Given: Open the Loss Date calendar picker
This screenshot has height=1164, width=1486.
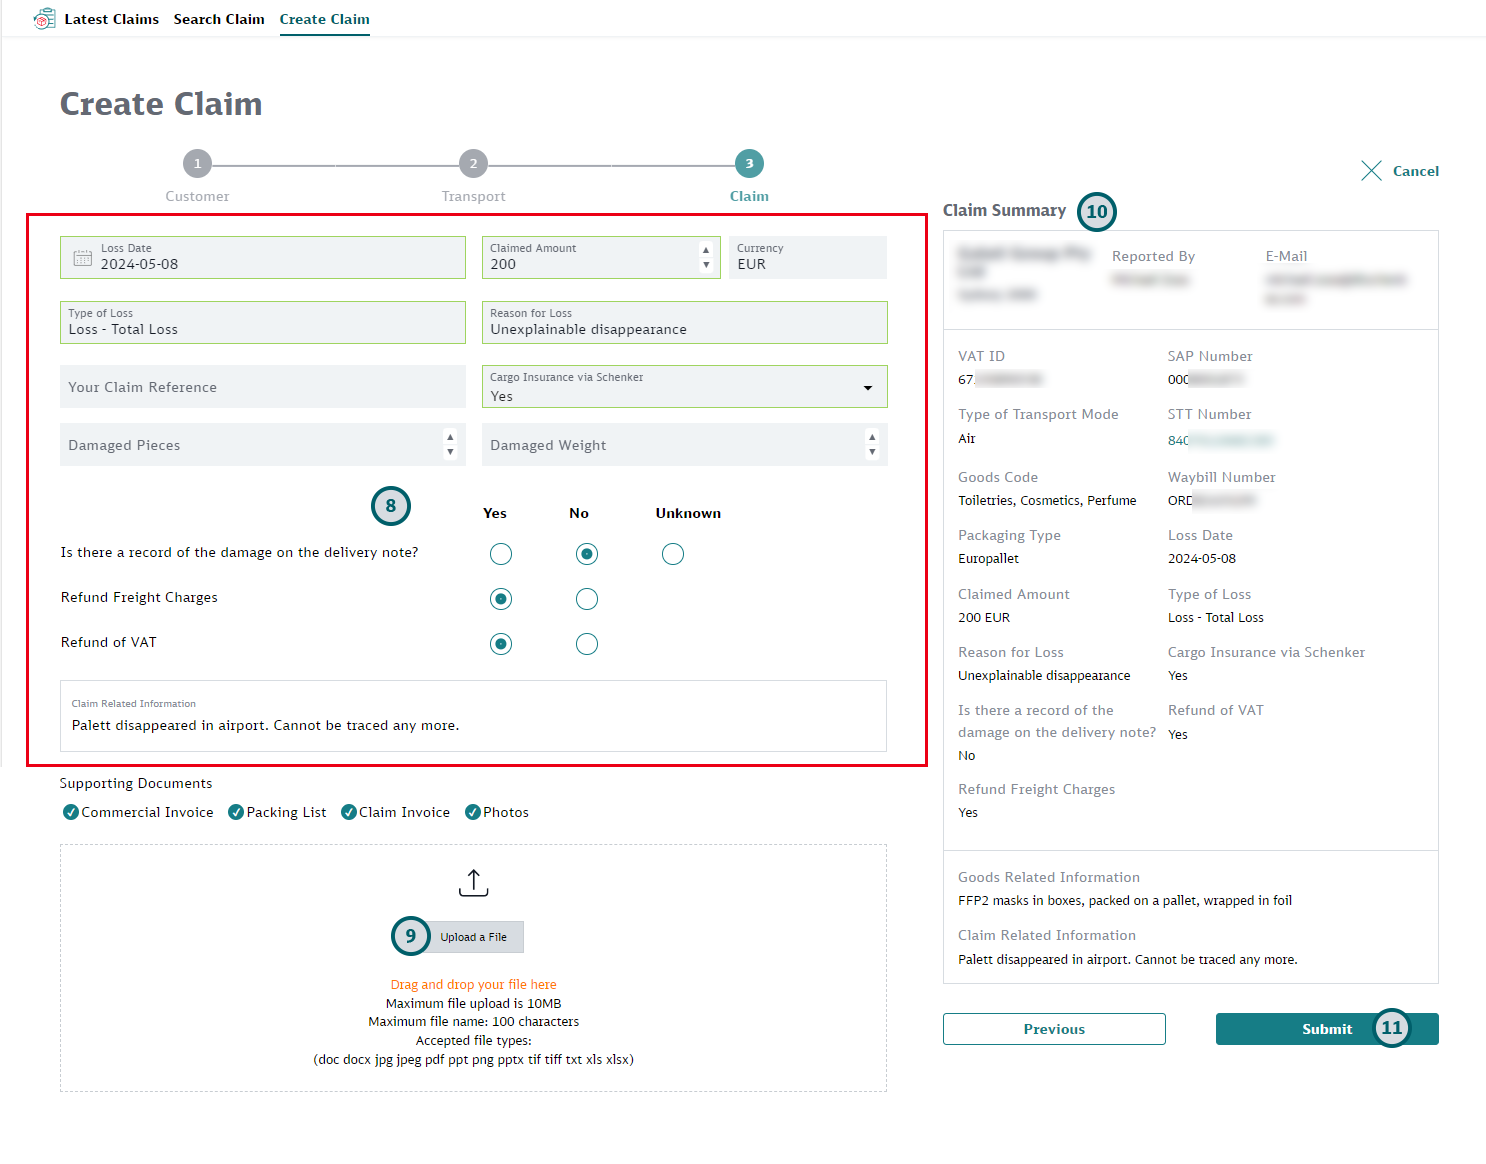Looking at the screenshot, I should 82,257.
